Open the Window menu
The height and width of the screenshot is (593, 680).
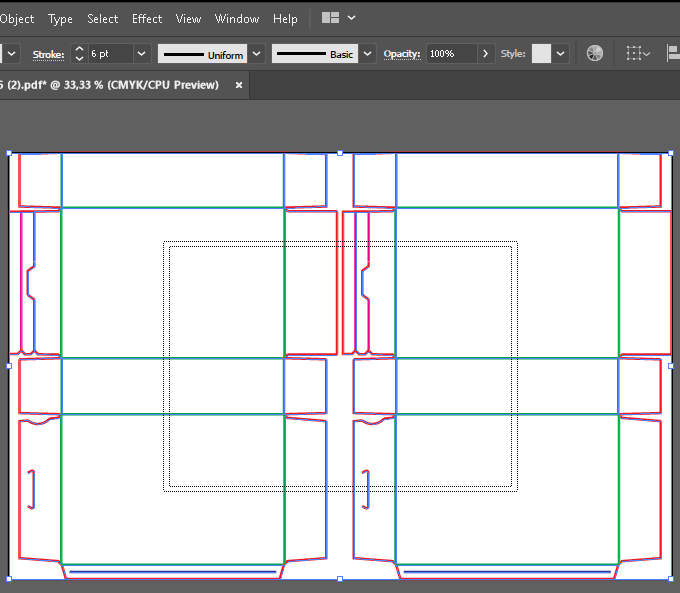pos(237,18)
